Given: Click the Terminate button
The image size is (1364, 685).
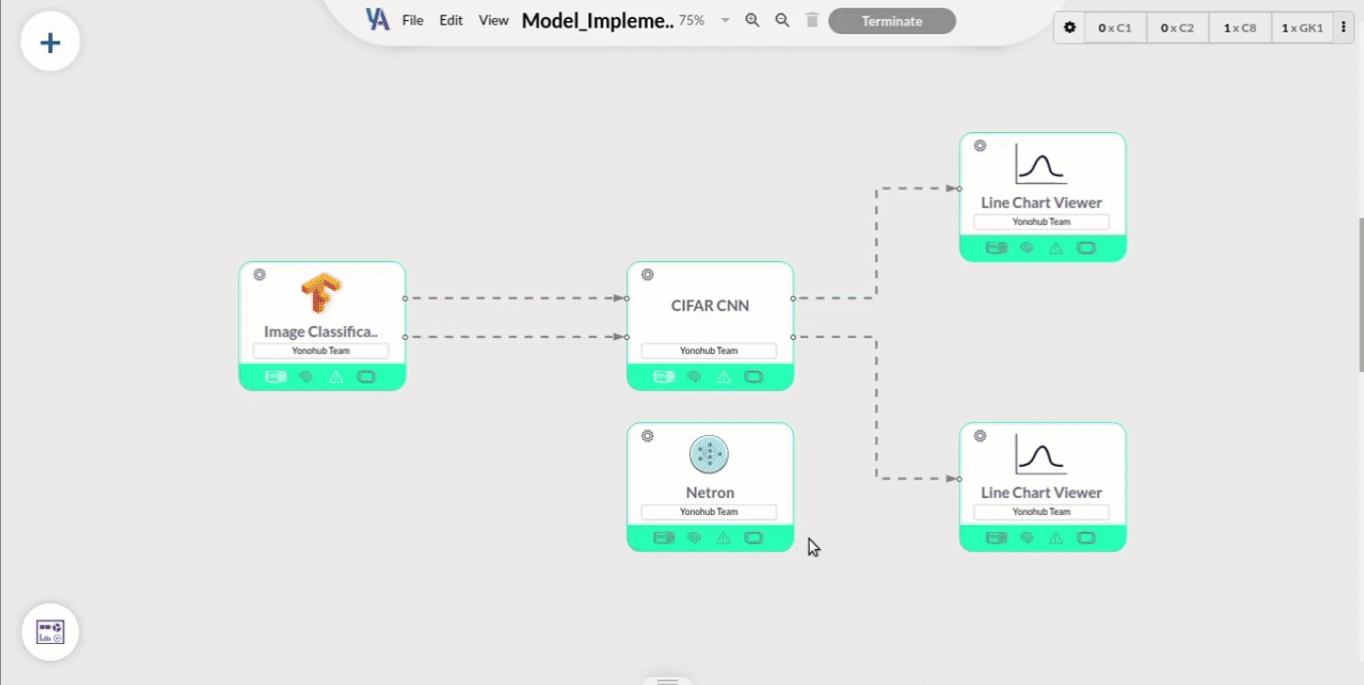Looking at the screenshot, I should point(892,21).
